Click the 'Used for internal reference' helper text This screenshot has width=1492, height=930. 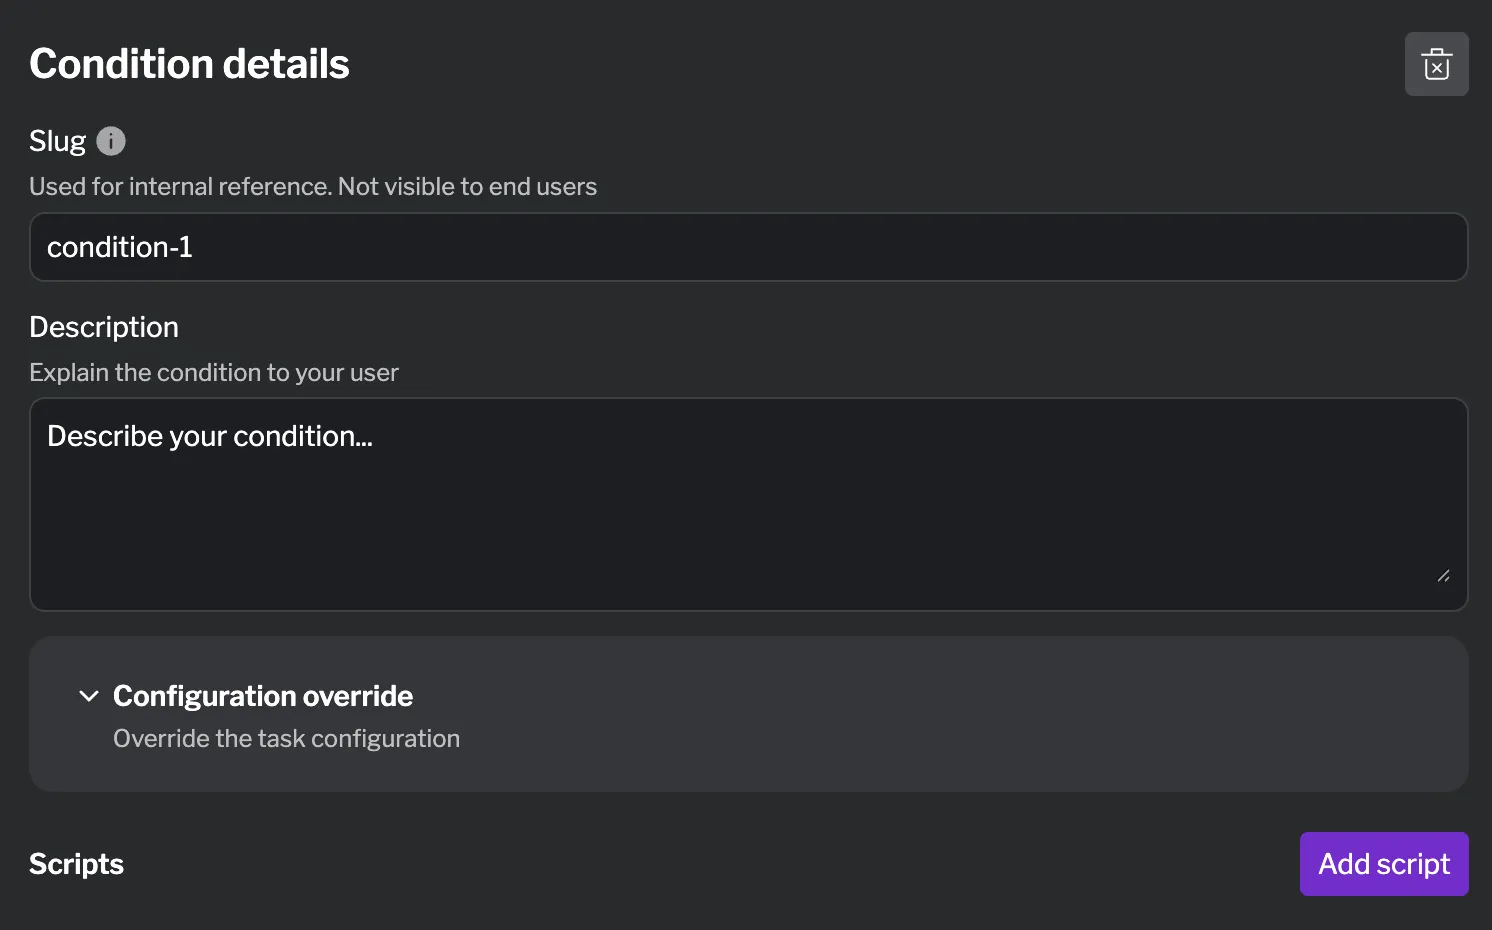[313, 187]
